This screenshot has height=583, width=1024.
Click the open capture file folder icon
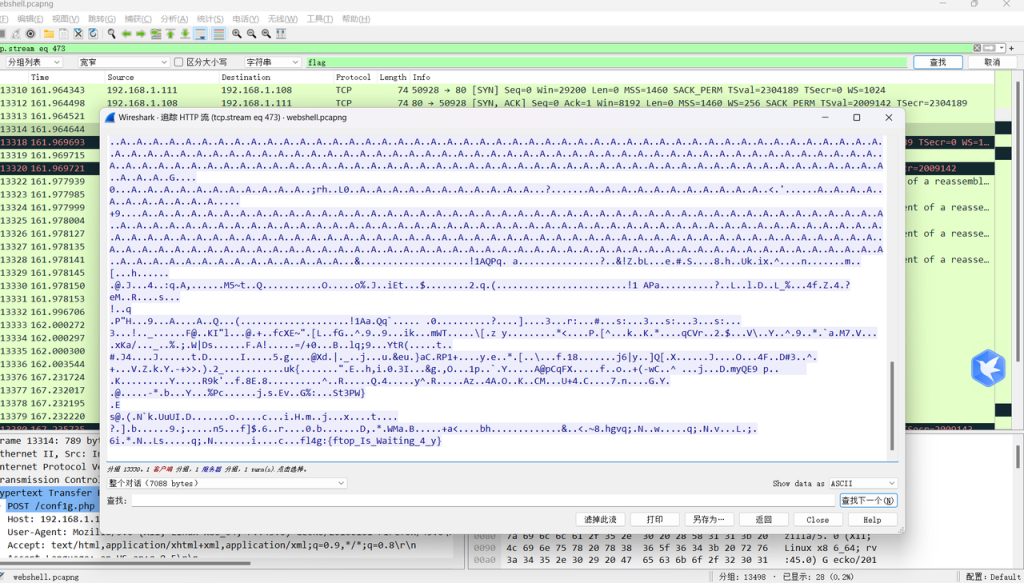(48, 33)
